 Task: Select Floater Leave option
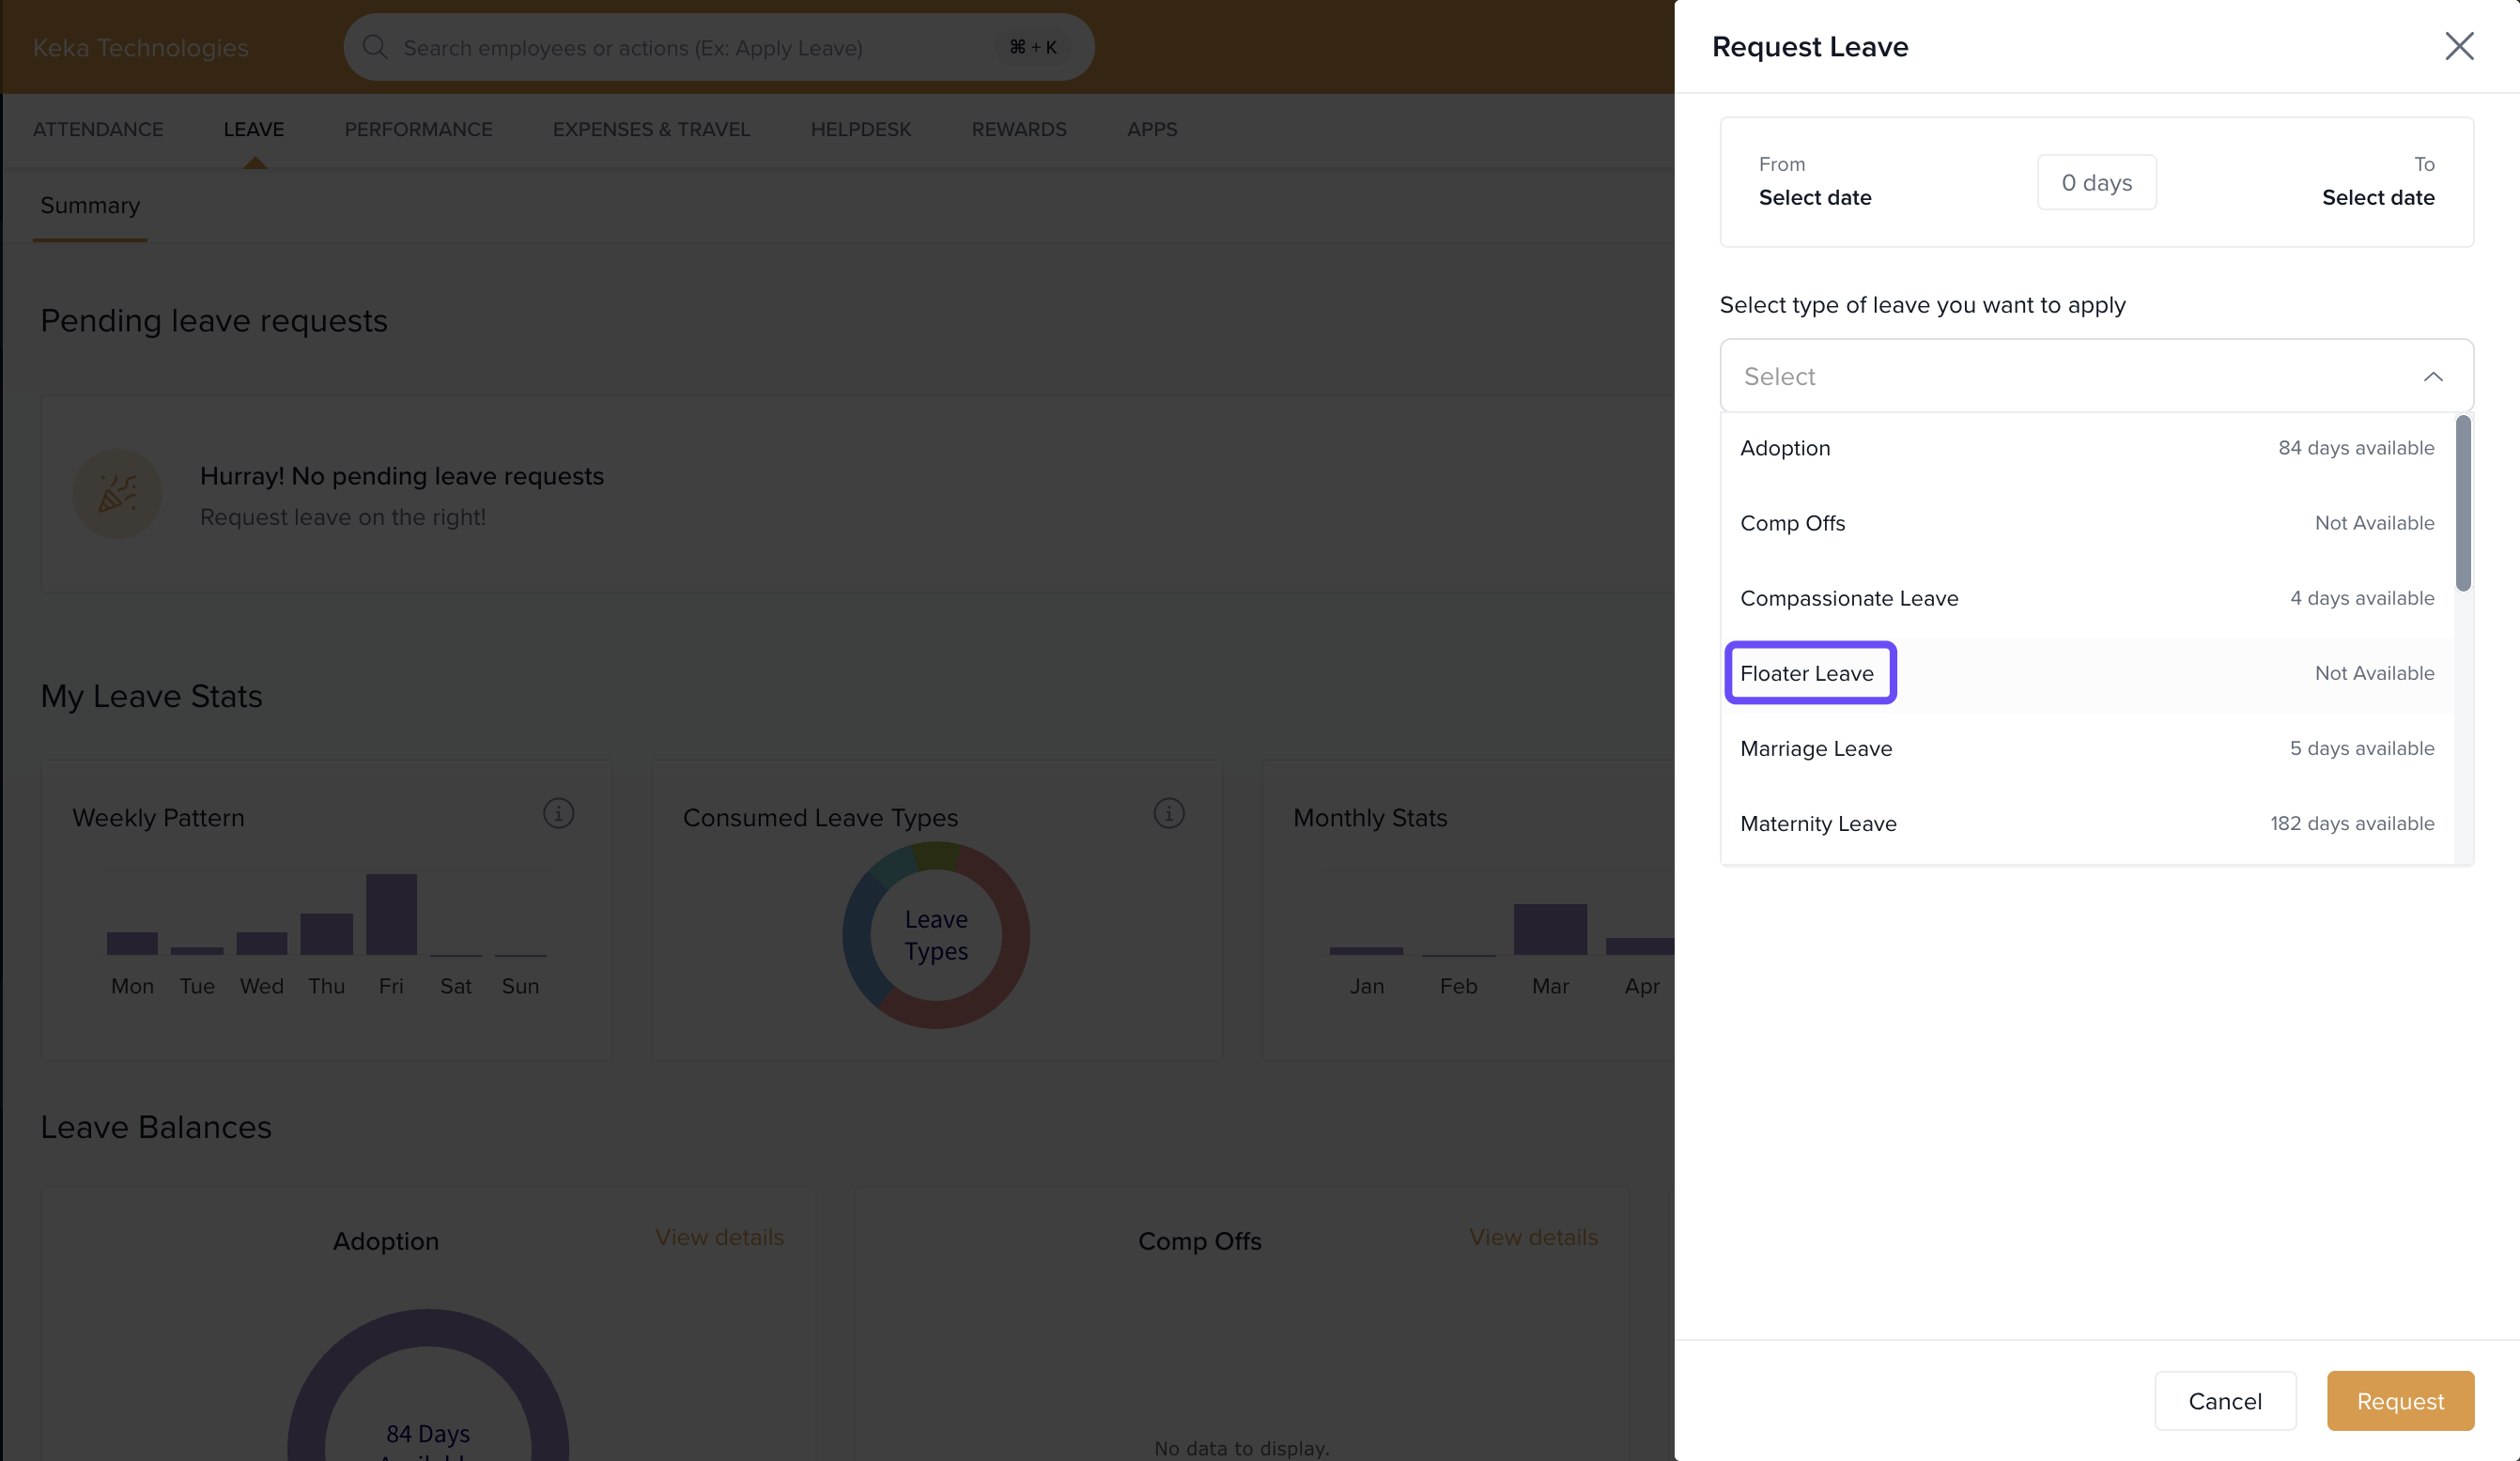tap(1806, 673)
